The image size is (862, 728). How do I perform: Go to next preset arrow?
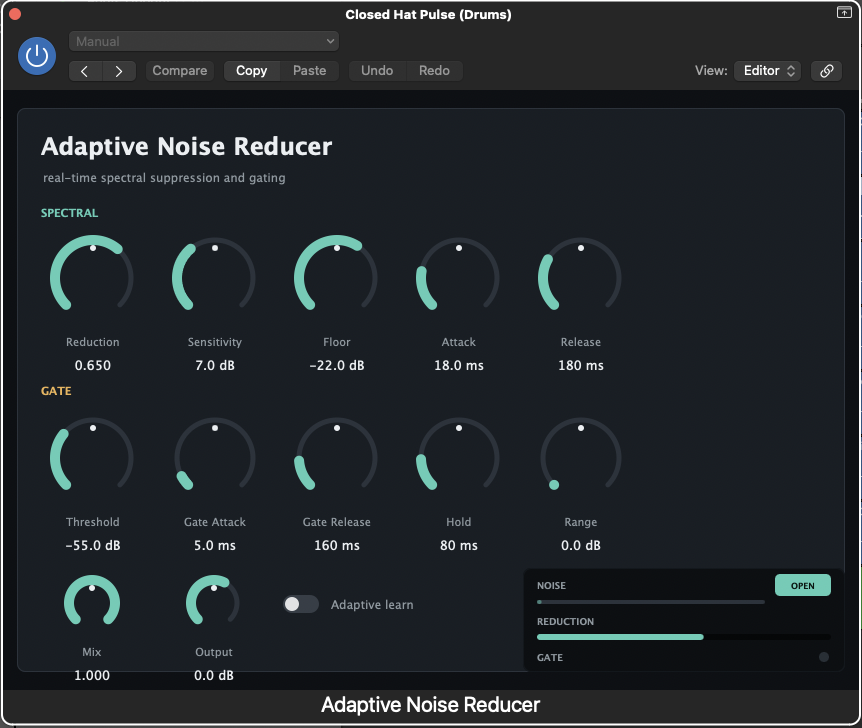pos(119,71)
